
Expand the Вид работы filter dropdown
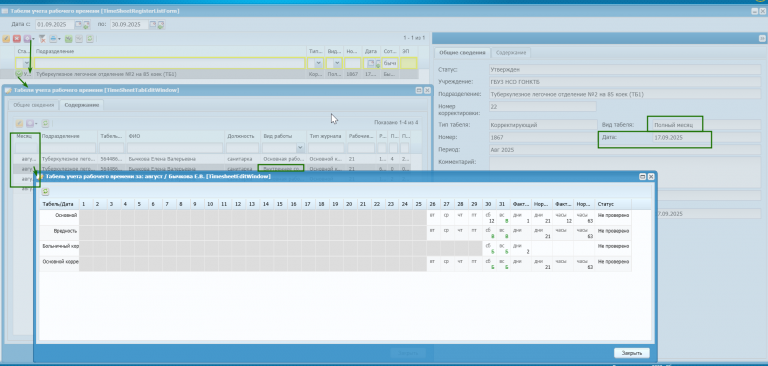300,148
